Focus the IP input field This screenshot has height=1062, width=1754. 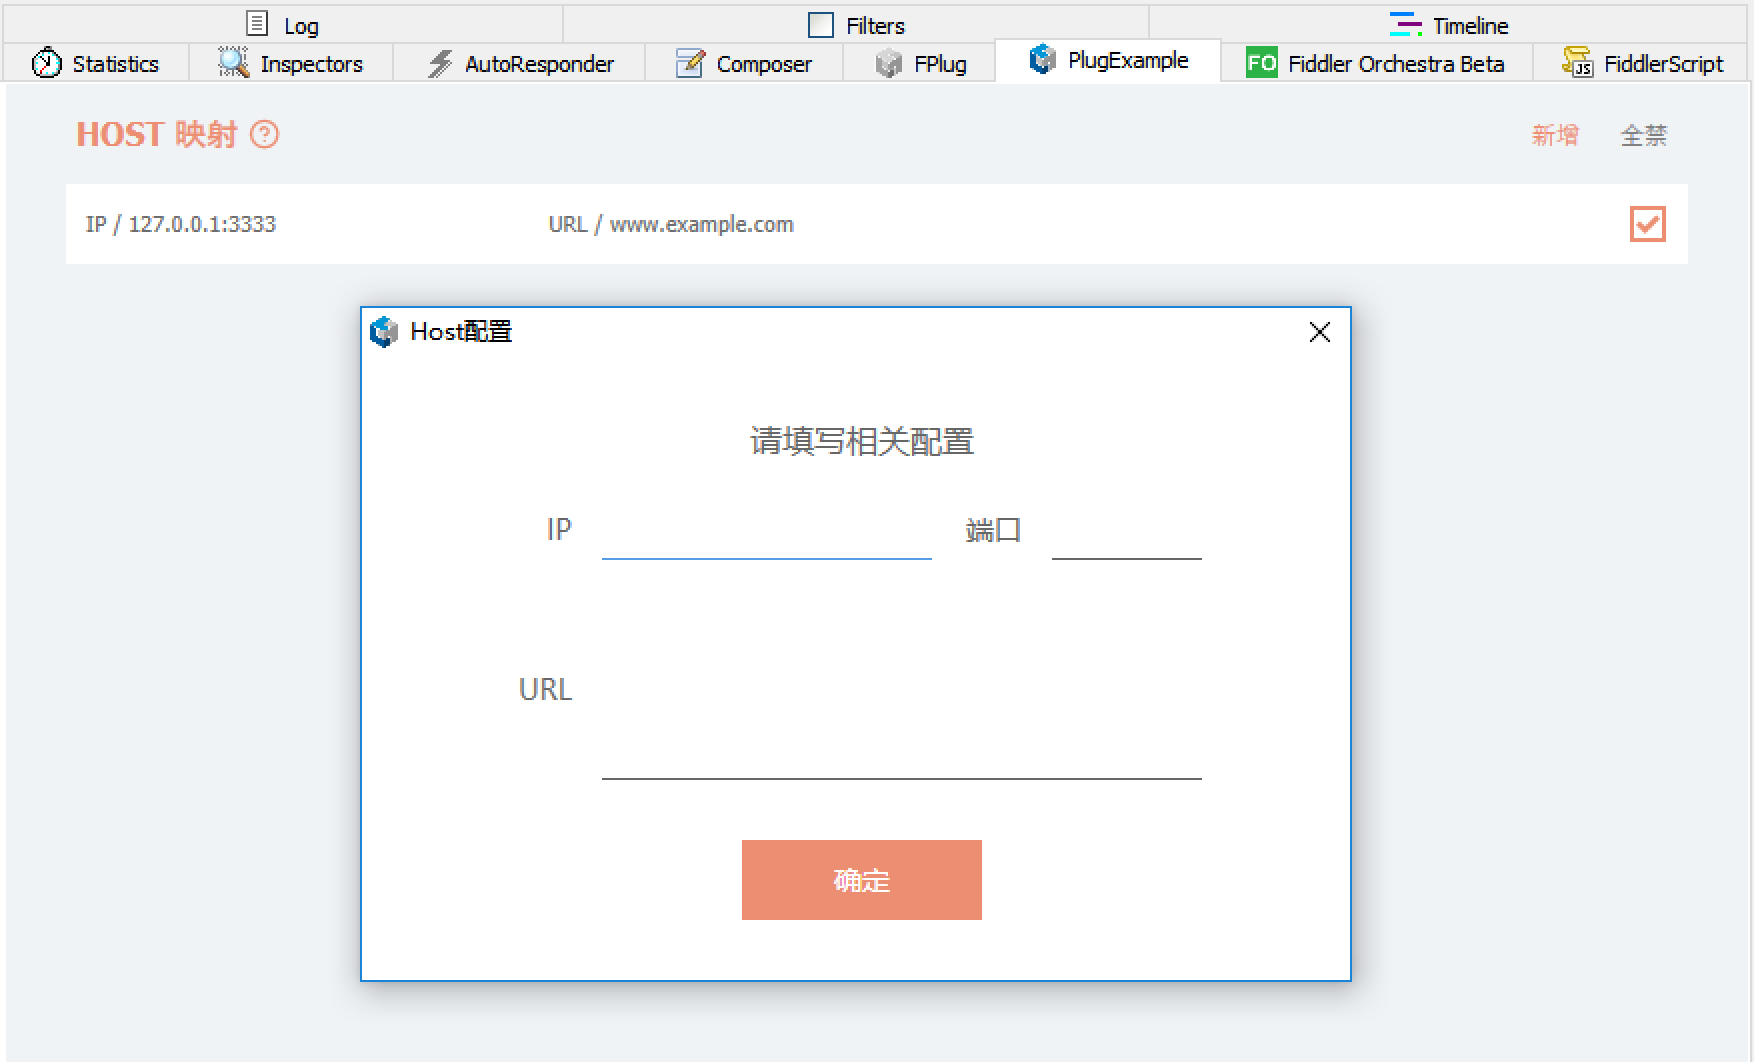[767, 532]
